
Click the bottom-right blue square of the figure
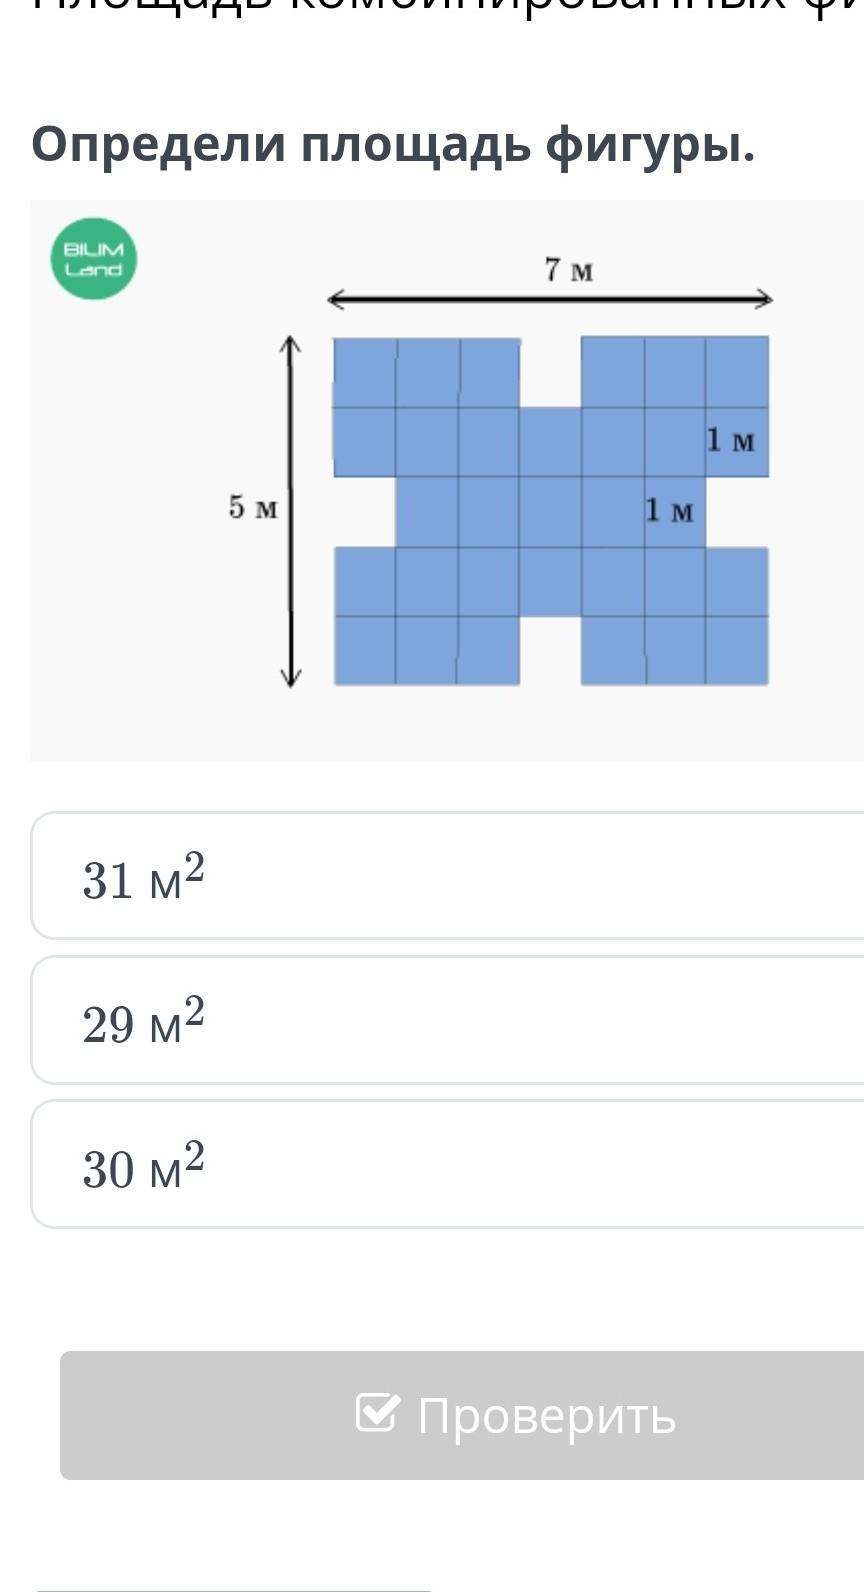[x=737, y=651]
